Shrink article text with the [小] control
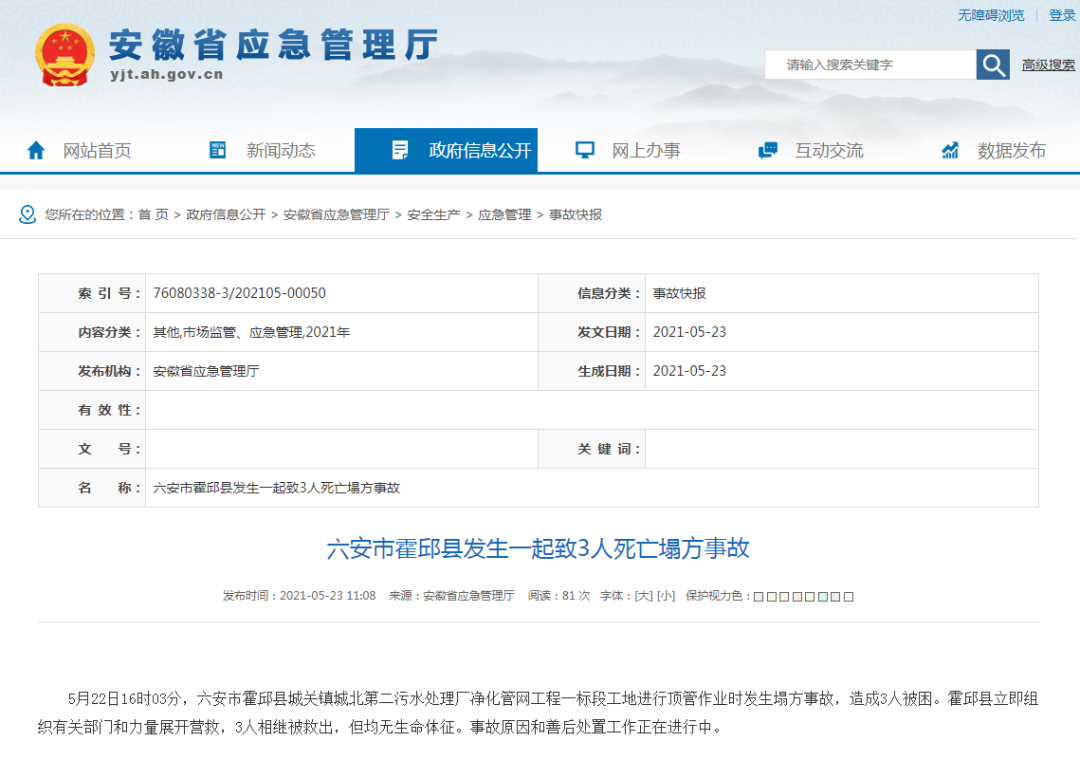Viewport: 1080px width, 760px height. point(668,596)
